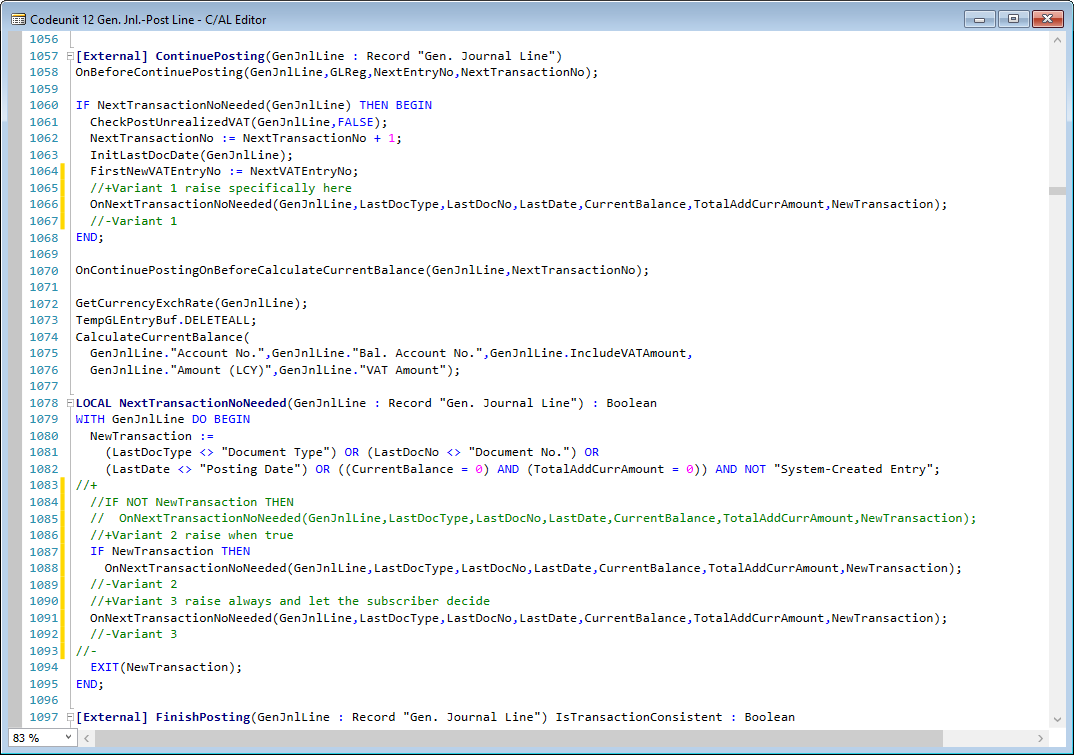Click the yellow change bar beside line 1065

click(x=64, y=187)
